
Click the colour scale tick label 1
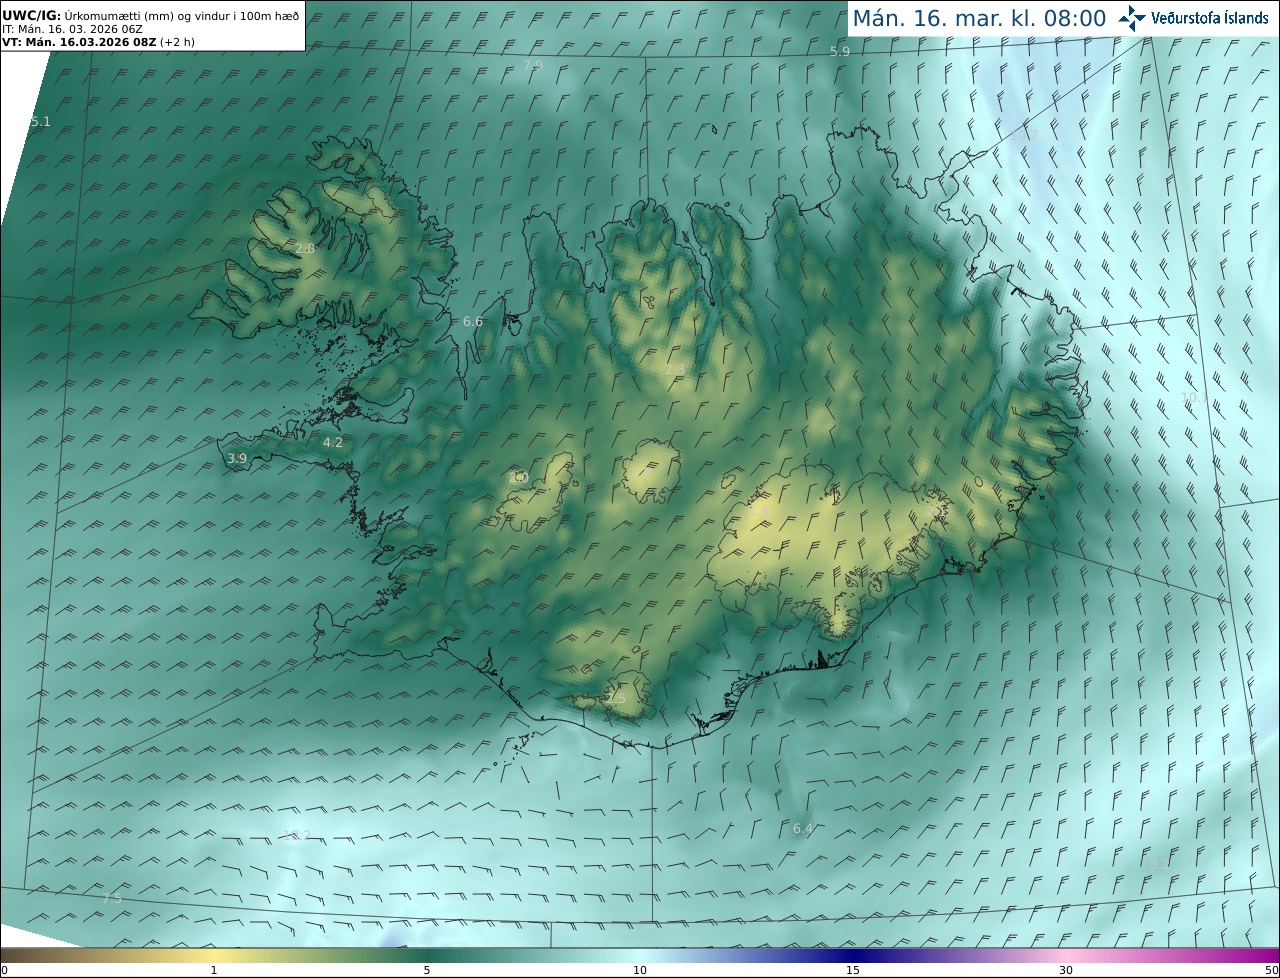pyautogui.click(x=214, y=970)
